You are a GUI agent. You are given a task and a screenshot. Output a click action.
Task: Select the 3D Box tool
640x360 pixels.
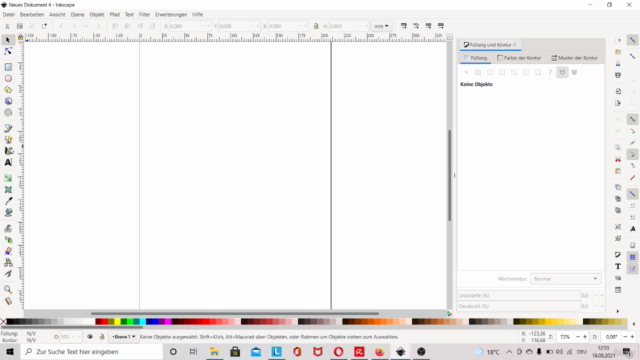tap(8, 101)
